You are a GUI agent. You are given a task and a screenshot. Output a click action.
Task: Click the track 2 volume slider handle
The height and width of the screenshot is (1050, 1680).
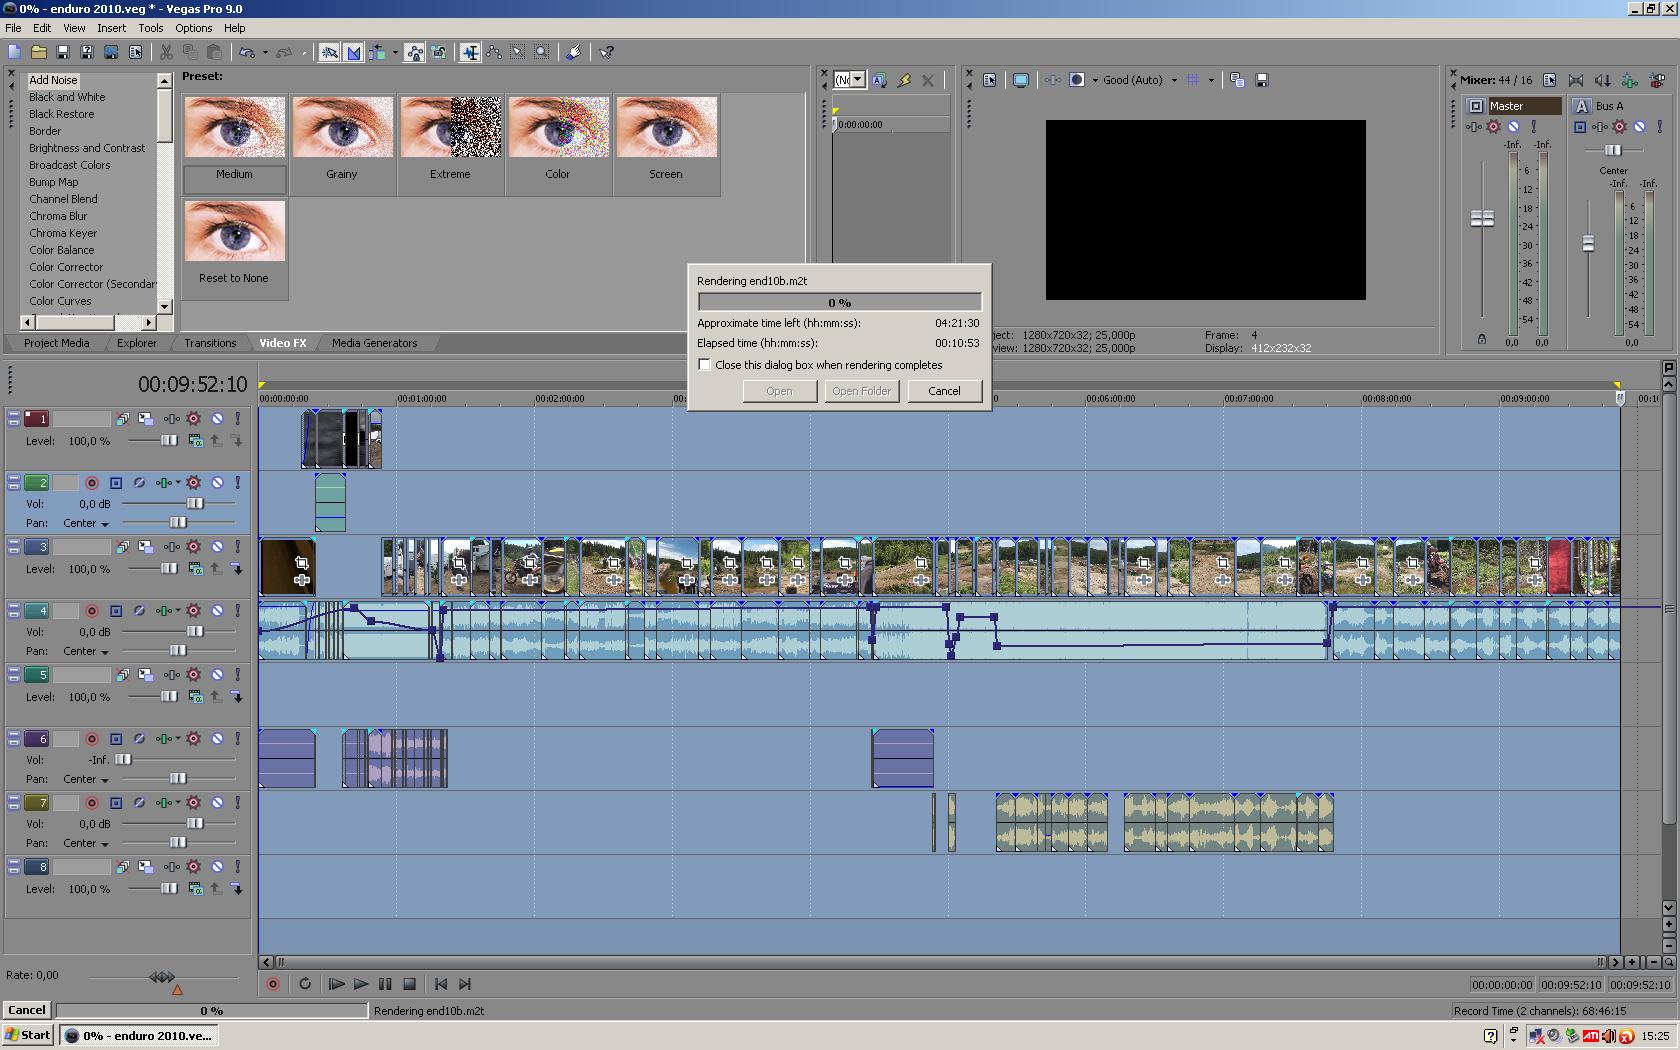[x=195, y=504]
